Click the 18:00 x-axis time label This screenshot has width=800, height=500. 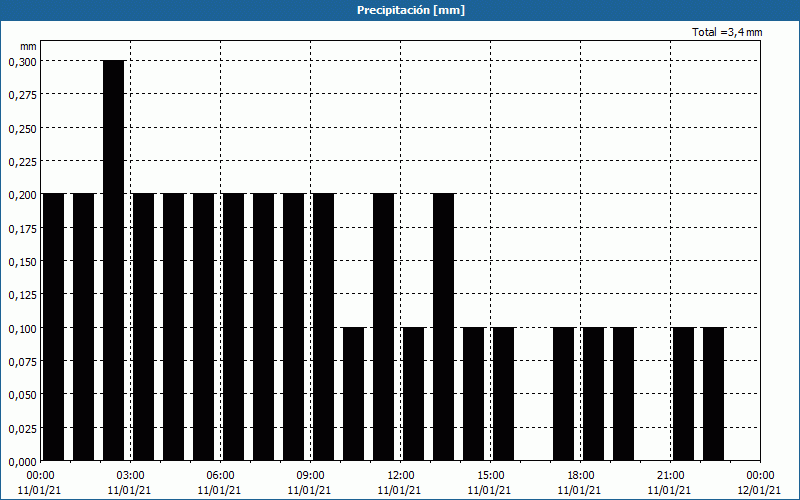pos(581,476)
